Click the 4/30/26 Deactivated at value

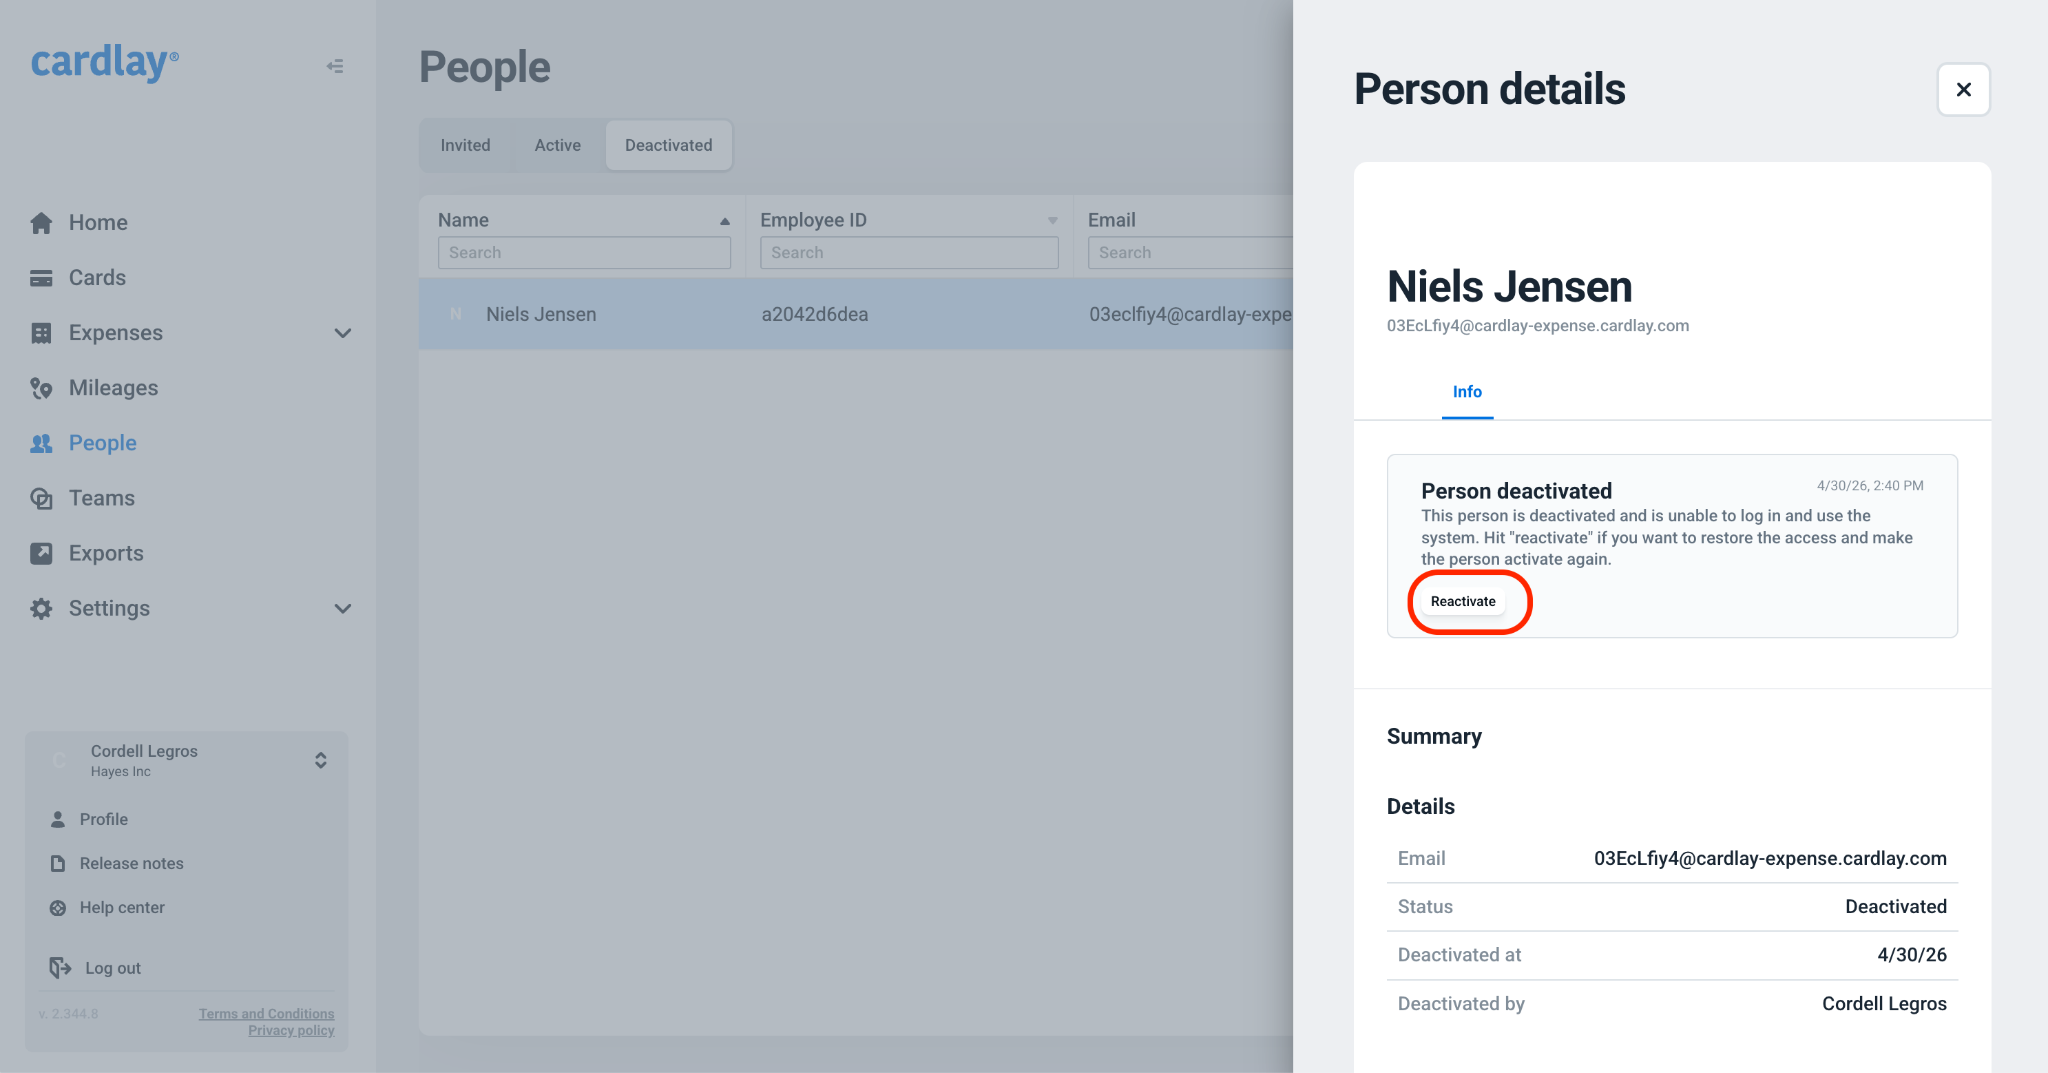pos(1912,955)
